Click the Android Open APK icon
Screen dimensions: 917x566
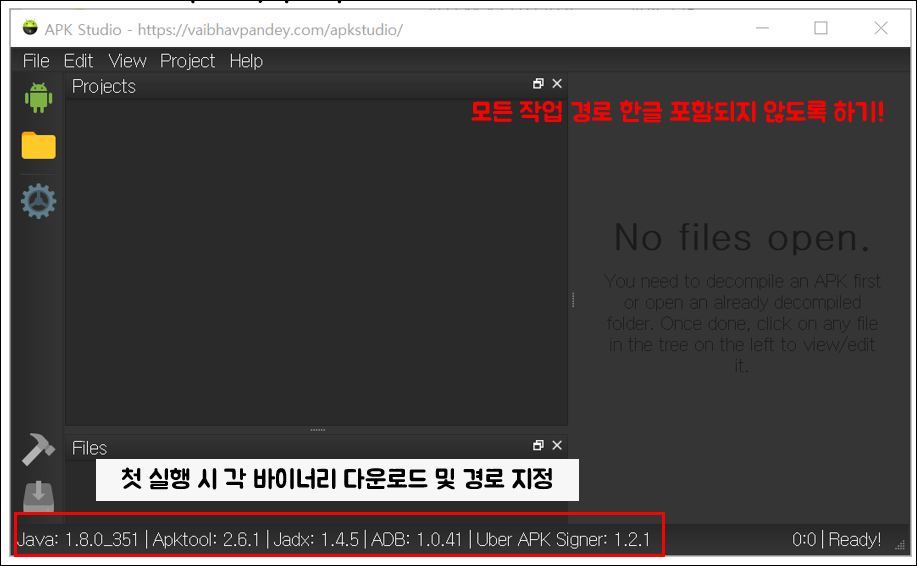click(x=39, y=97)
